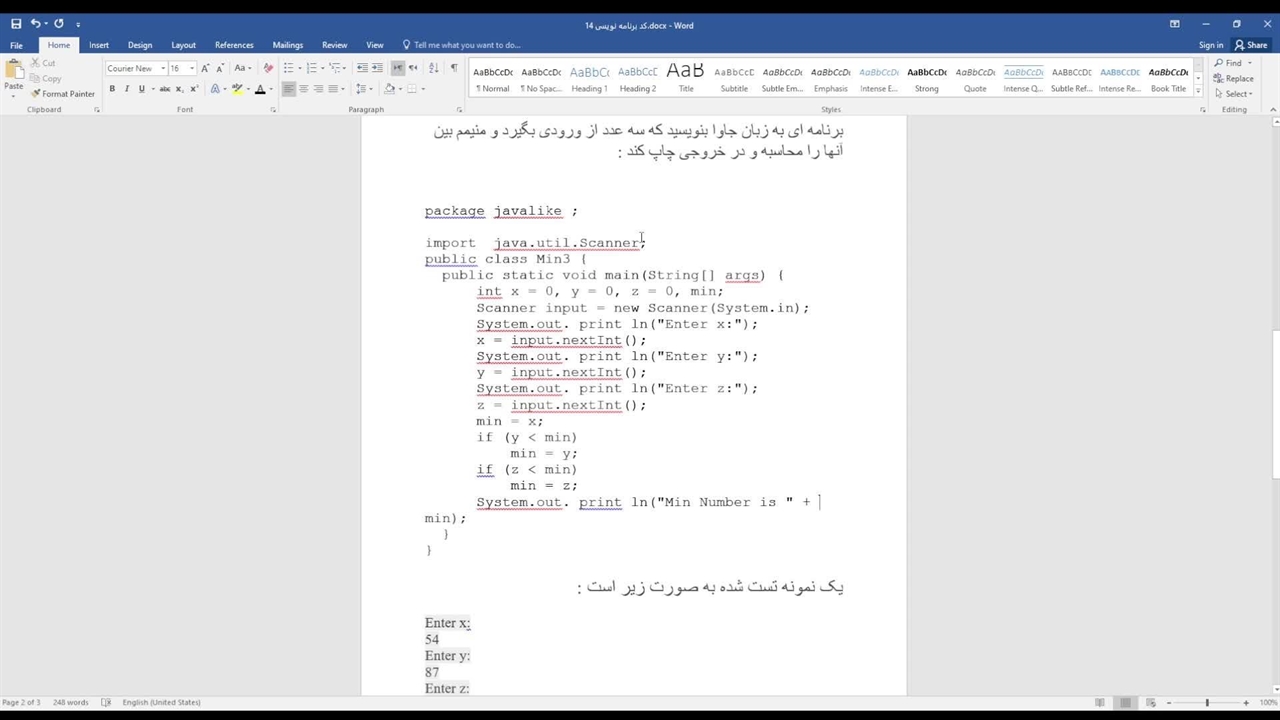Click the Tell me what you want field
The image size is (1280, 720).
point(466,45)
